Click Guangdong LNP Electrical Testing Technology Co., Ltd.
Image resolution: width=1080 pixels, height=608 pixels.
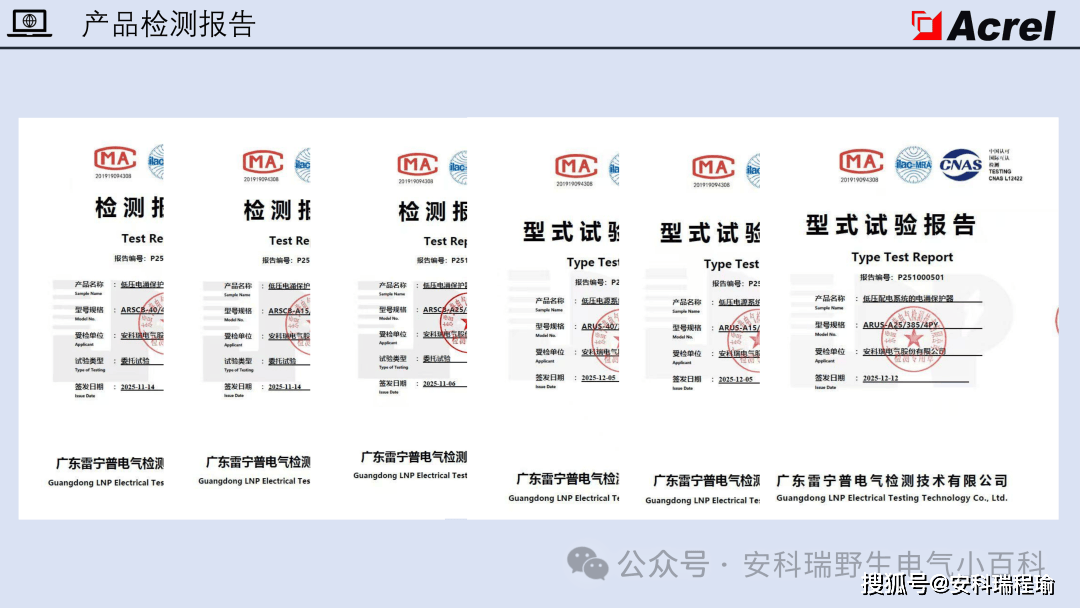891,498
